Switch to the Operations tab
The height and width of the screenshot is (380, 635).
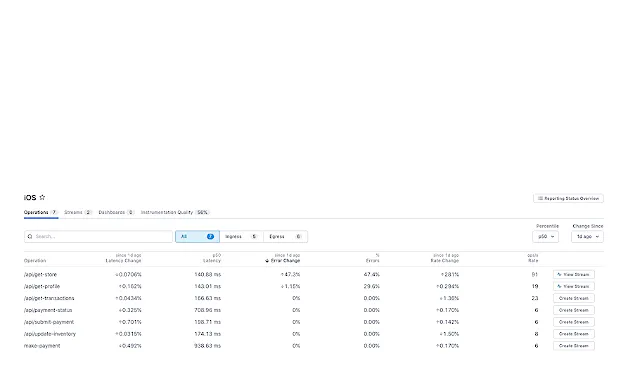41,212
